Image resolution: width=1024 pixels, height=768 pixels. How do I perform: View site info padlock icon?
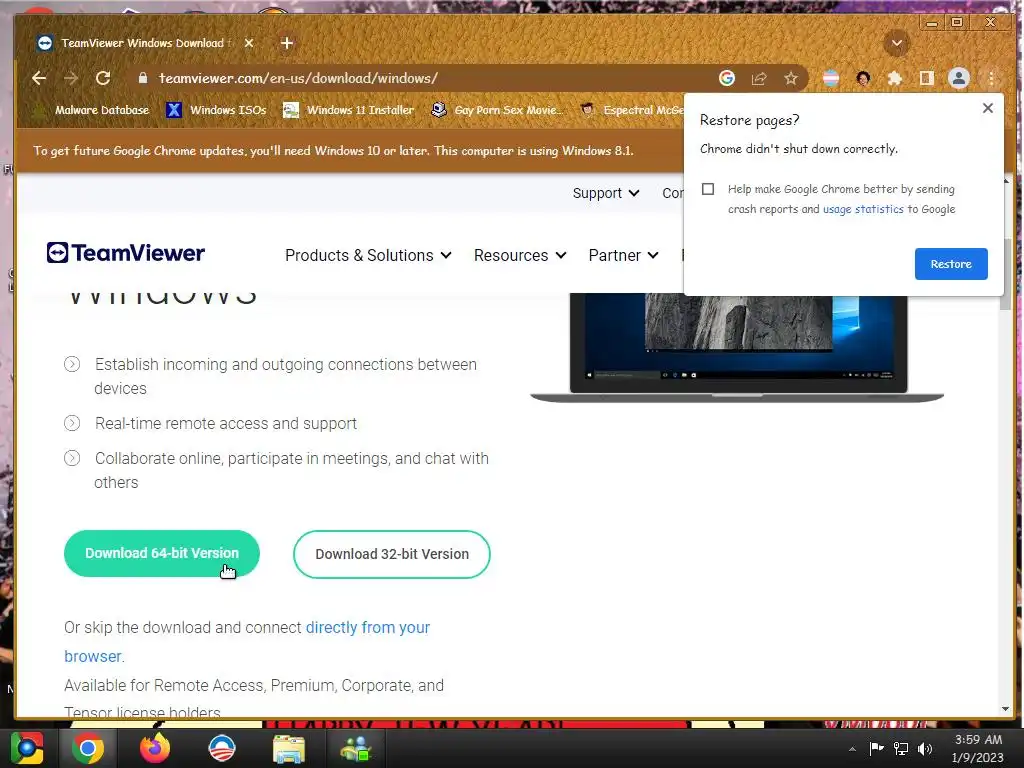(x=142, y=78)
